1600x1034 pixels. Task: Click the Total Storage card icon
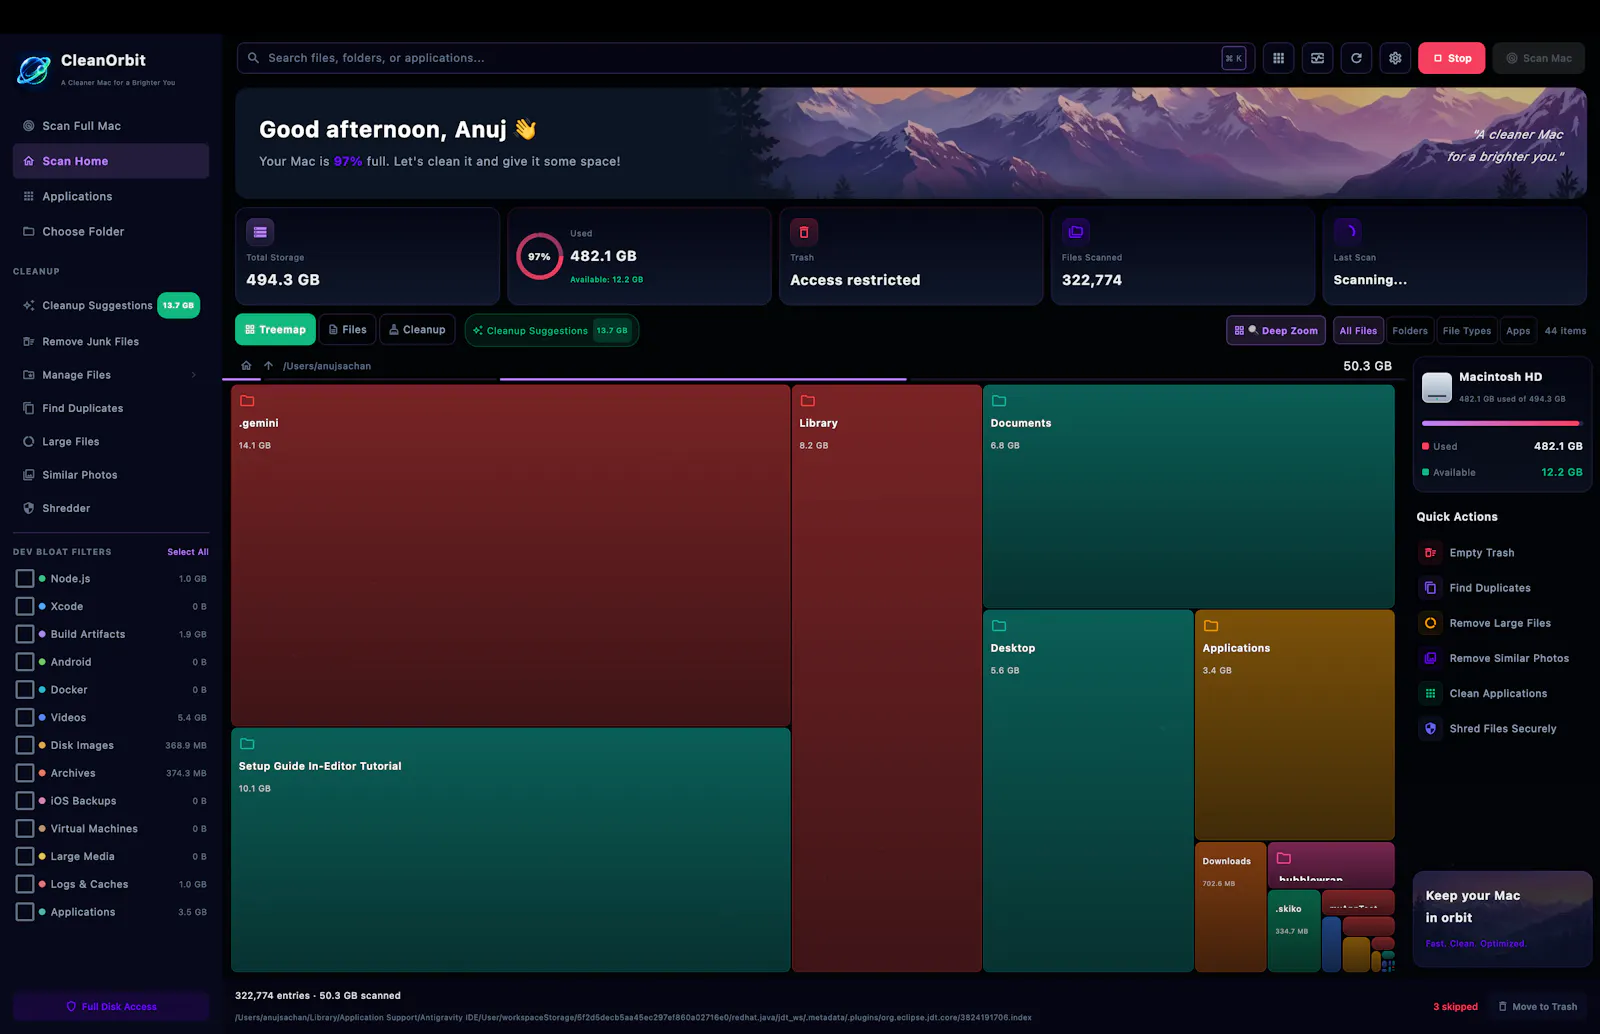(260, 232)
